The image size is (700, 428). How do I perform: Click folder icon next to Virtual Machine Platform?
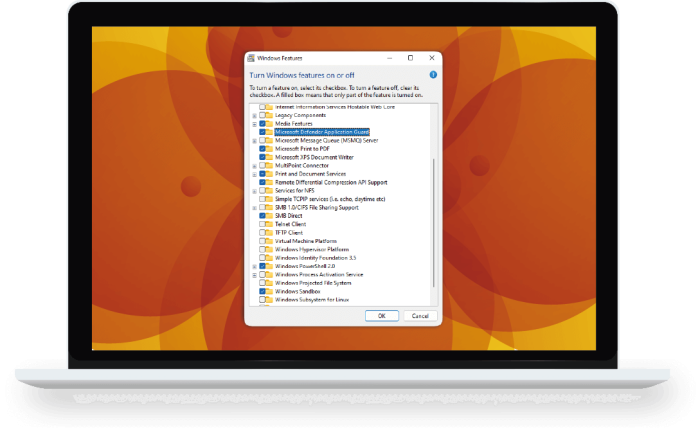coord(270,241)
